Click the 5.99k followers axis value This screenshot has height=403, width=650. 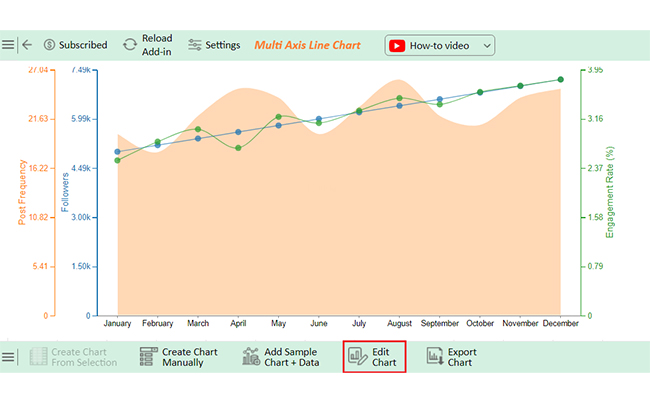[81, 119]
